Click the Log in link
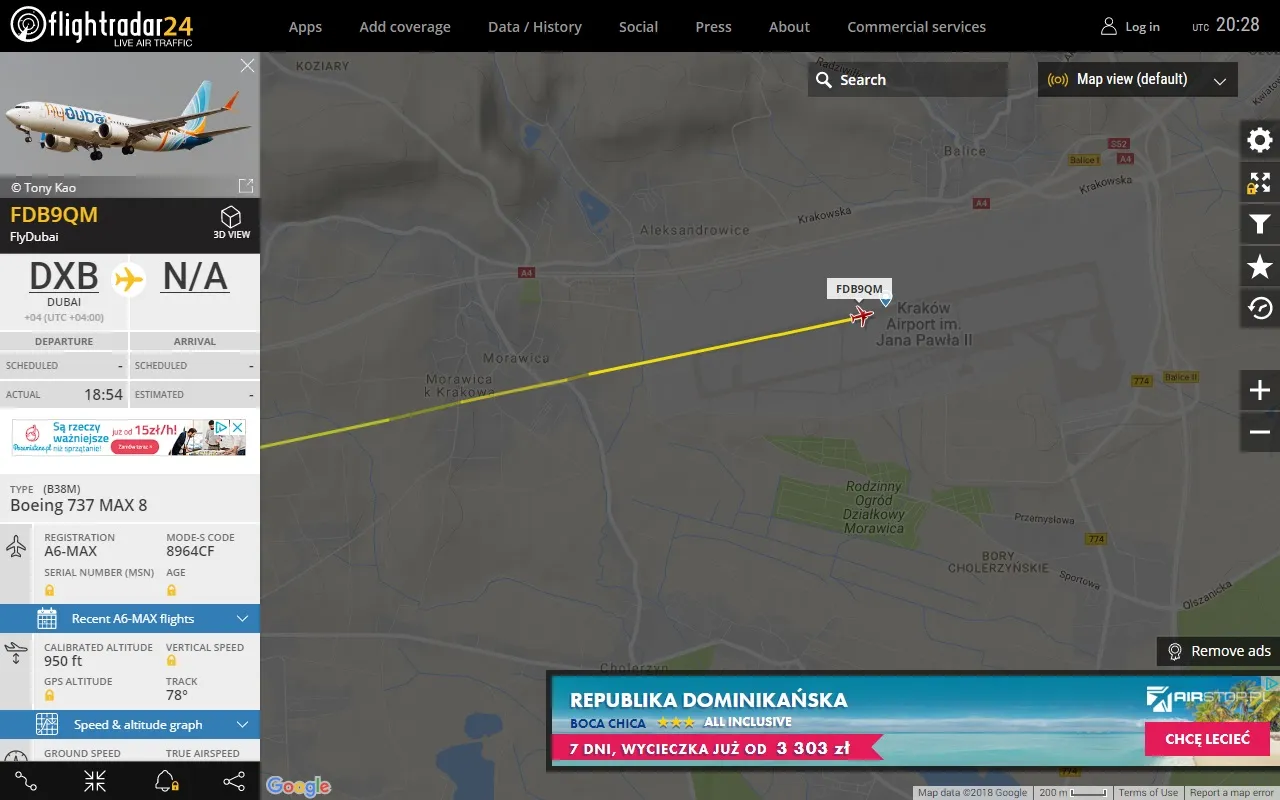Viewport: 1280px width, 800px height. point(1140,26)
